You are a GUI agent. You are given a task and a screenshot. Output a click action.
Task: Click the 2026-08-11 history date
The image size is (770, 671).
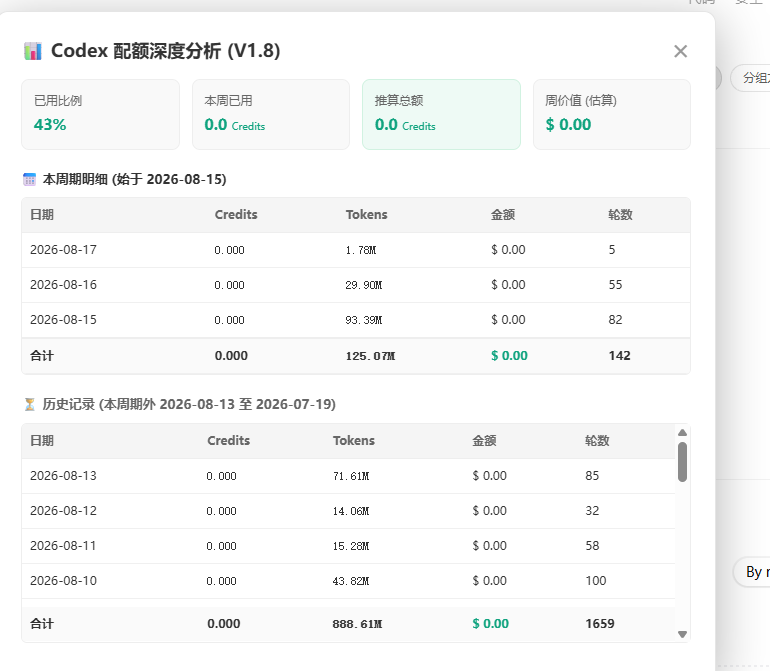pyautogui.click(x=63, y=545)
